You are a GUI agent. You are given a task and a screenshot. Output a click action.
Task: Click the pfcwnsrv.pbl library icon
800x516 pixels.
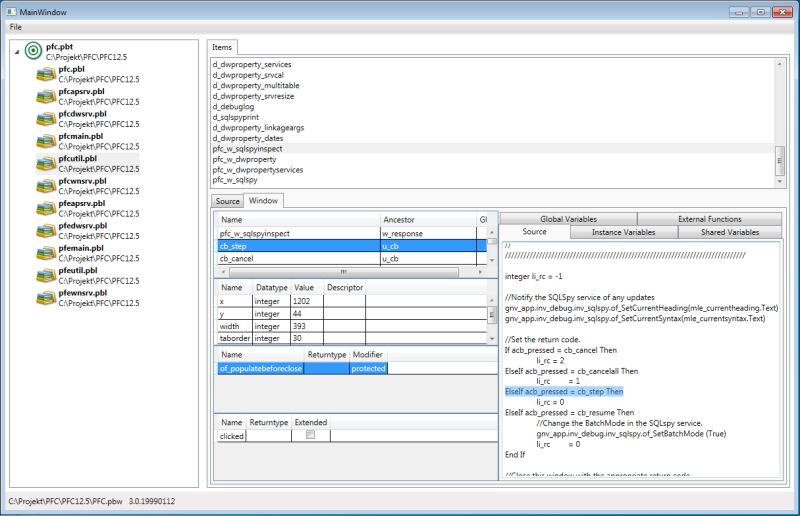[x=46, y=186]
